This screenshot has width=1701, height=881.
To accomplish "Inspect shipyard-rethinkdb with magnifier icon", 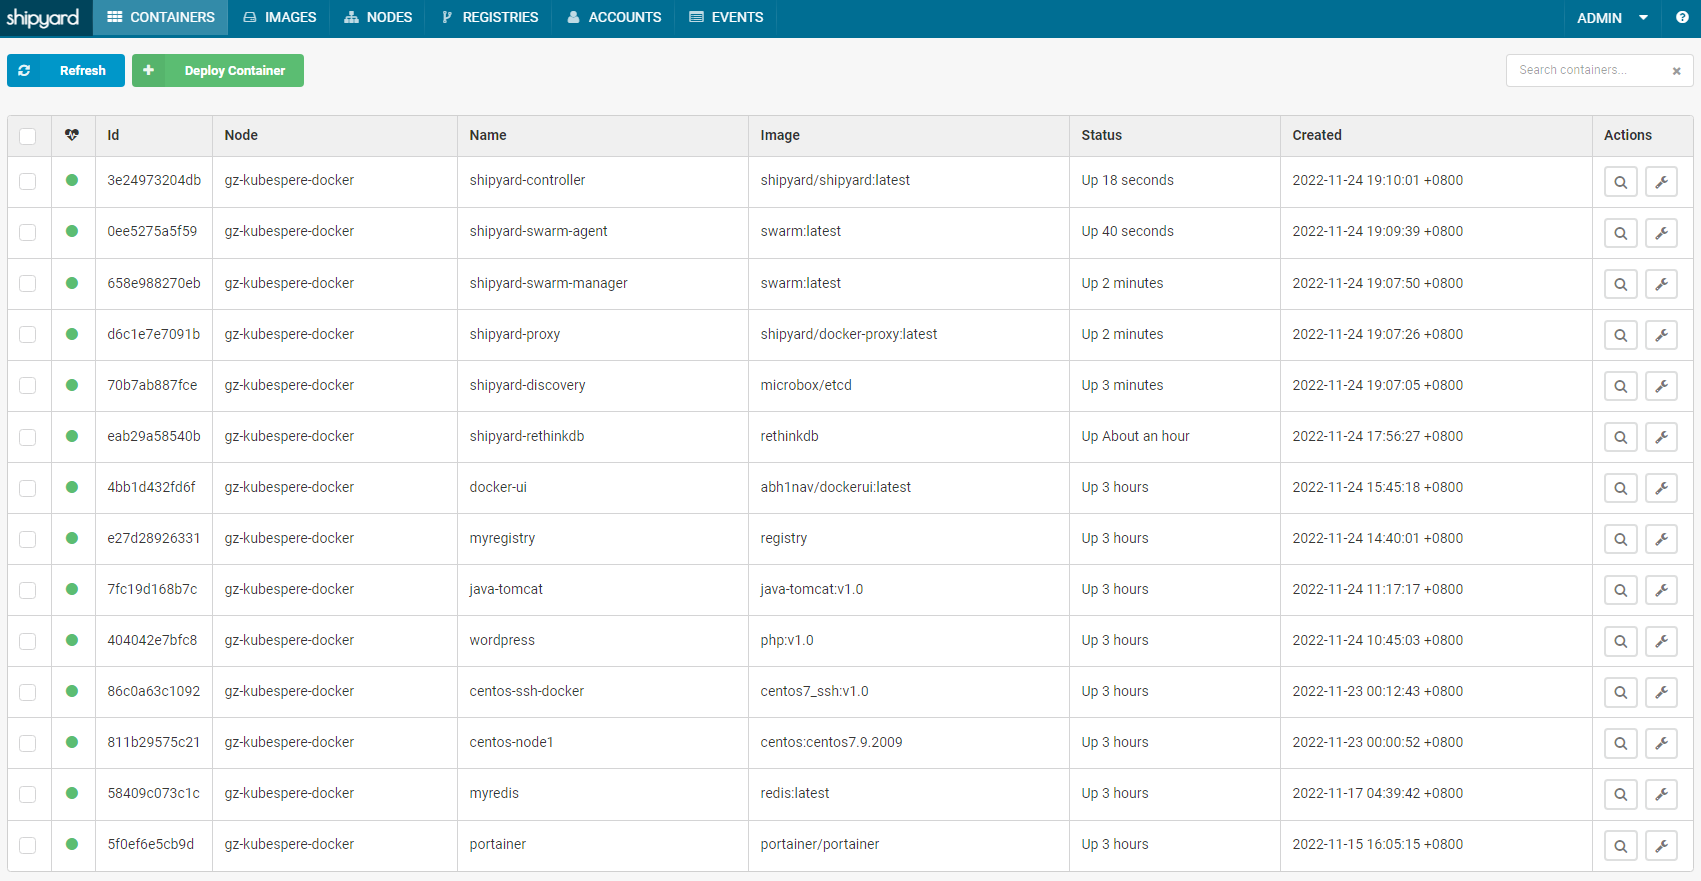I will (x=1620, y=437).
